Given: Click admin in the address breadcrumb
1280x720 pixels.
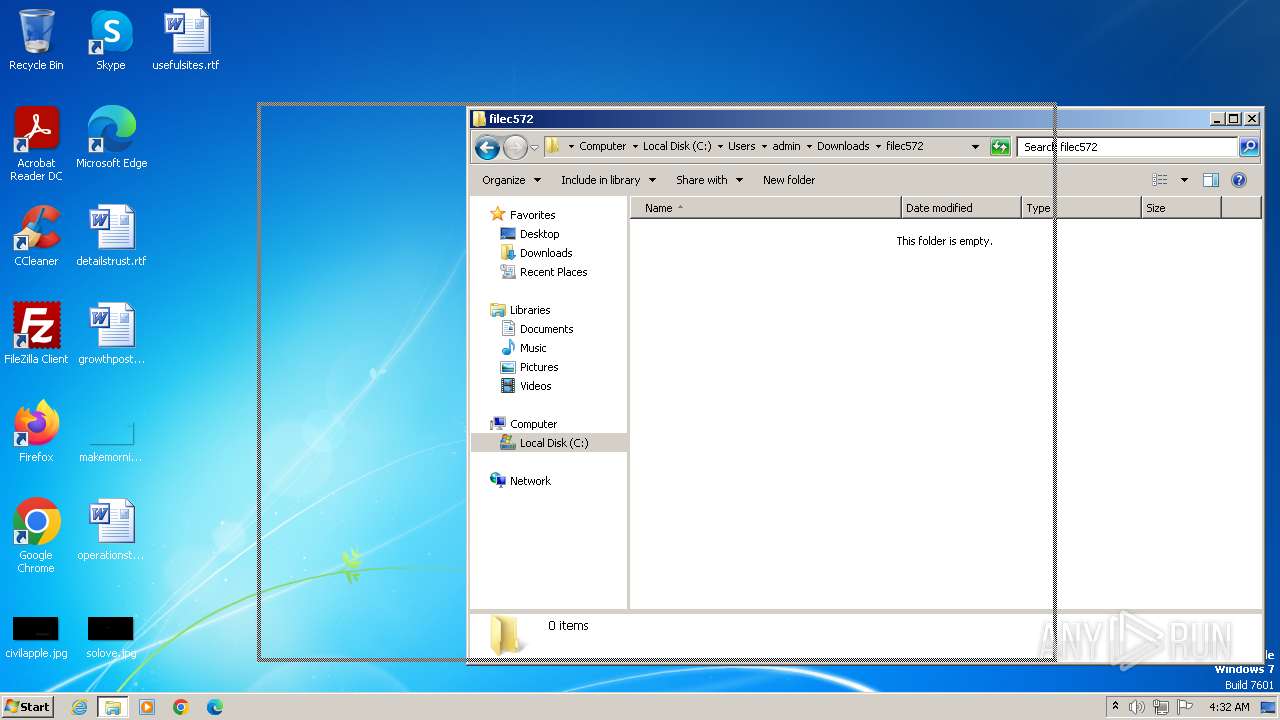Looking at the screenshot, I should (x=786, y=146).
